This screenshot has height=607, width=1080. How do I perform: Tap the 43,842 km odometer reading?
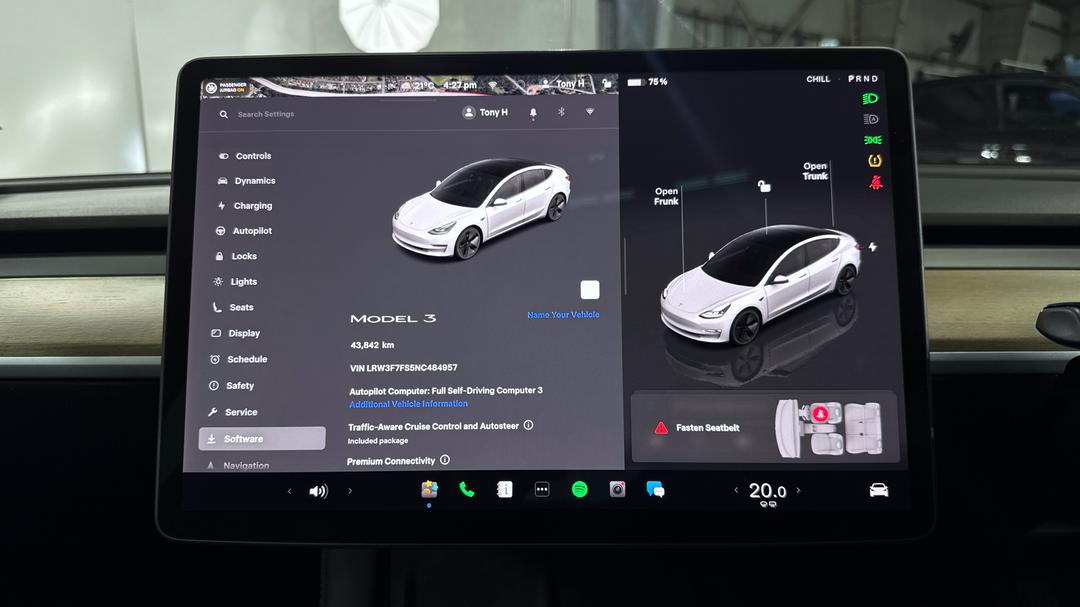click(x=372, y=345)
